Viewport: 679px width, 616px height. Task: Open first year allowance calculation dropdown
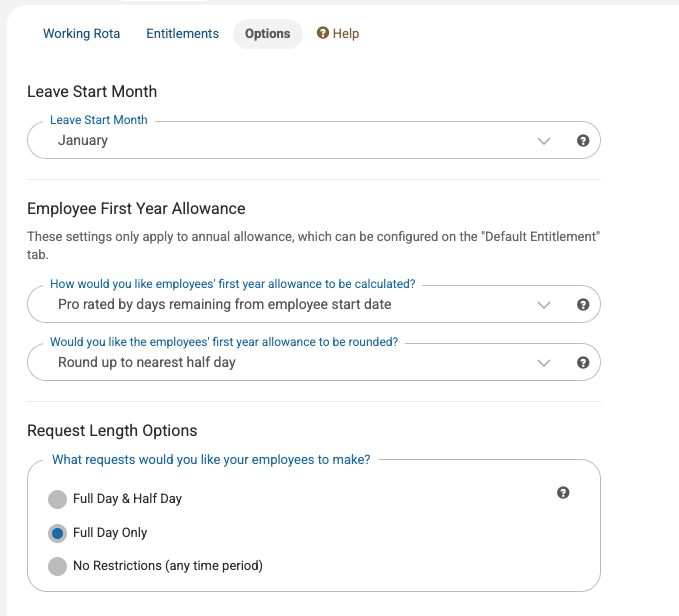pyautogui.click(x=314, y=304)
